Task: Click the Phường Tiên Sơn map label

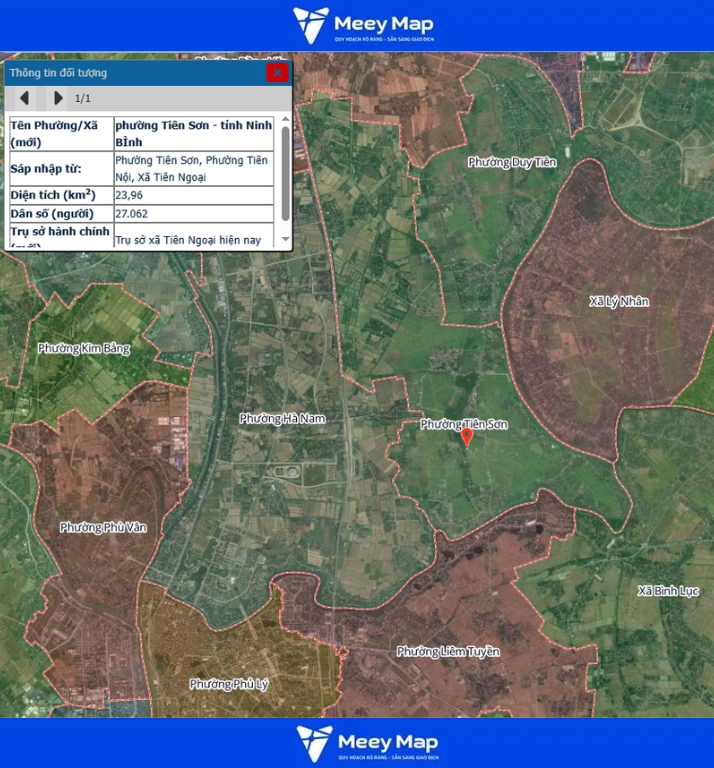Action: (464, 424)
